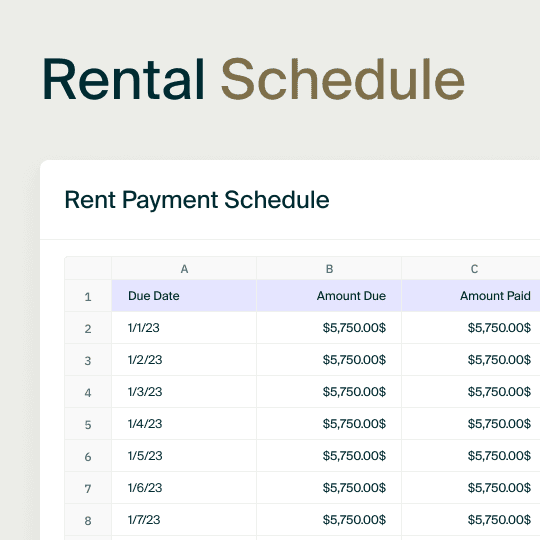Click the Due Date header cell

point(184,296)
